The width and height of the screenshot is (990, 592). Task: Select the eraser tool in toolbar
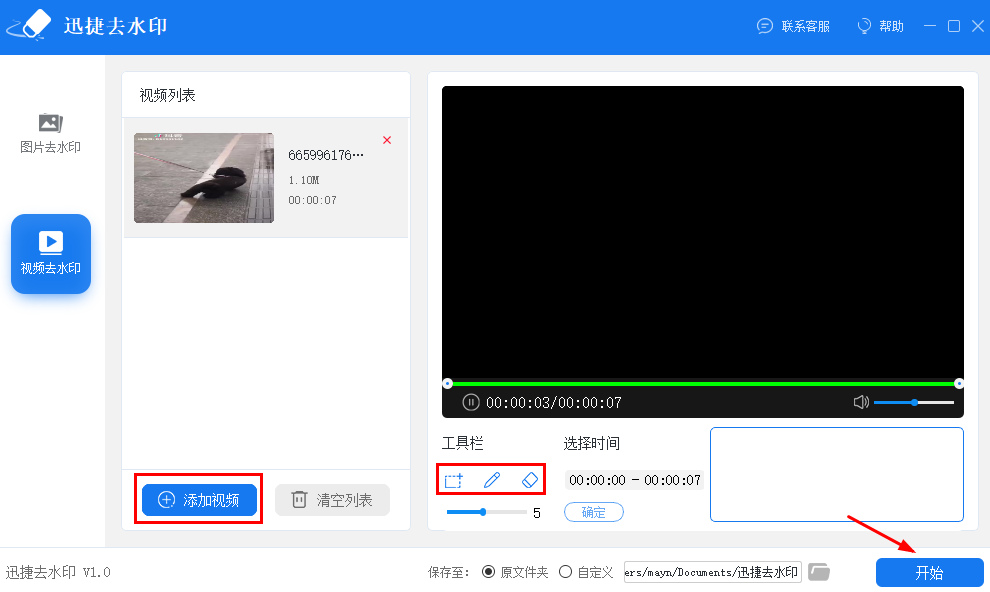click(530, 480)
